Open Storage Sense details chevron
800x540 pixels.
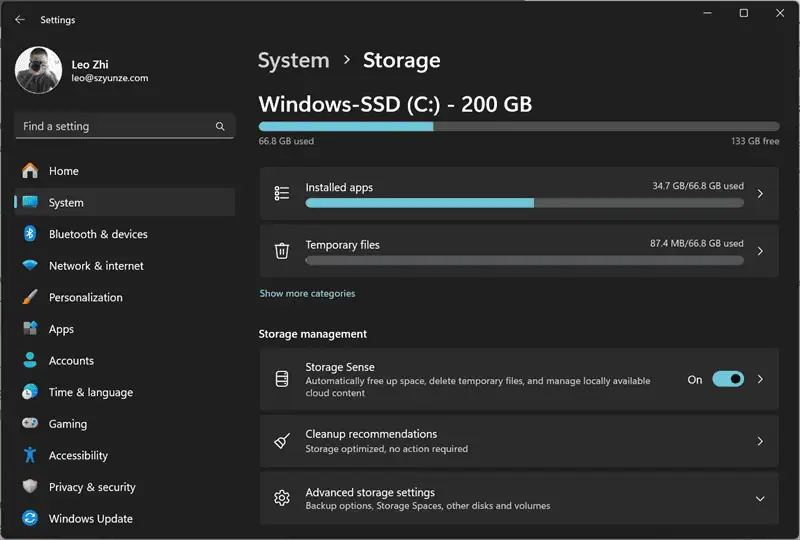760,379
